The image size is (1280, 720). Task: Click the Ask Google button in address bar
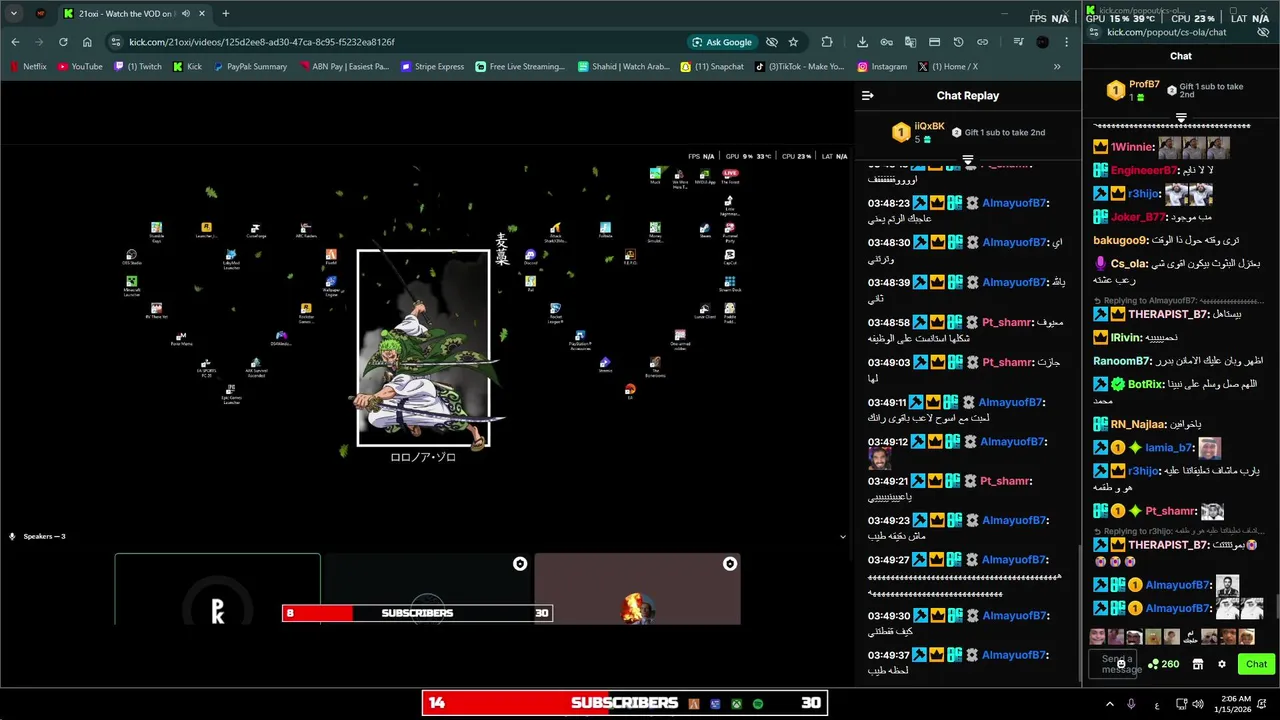[721, 42]
